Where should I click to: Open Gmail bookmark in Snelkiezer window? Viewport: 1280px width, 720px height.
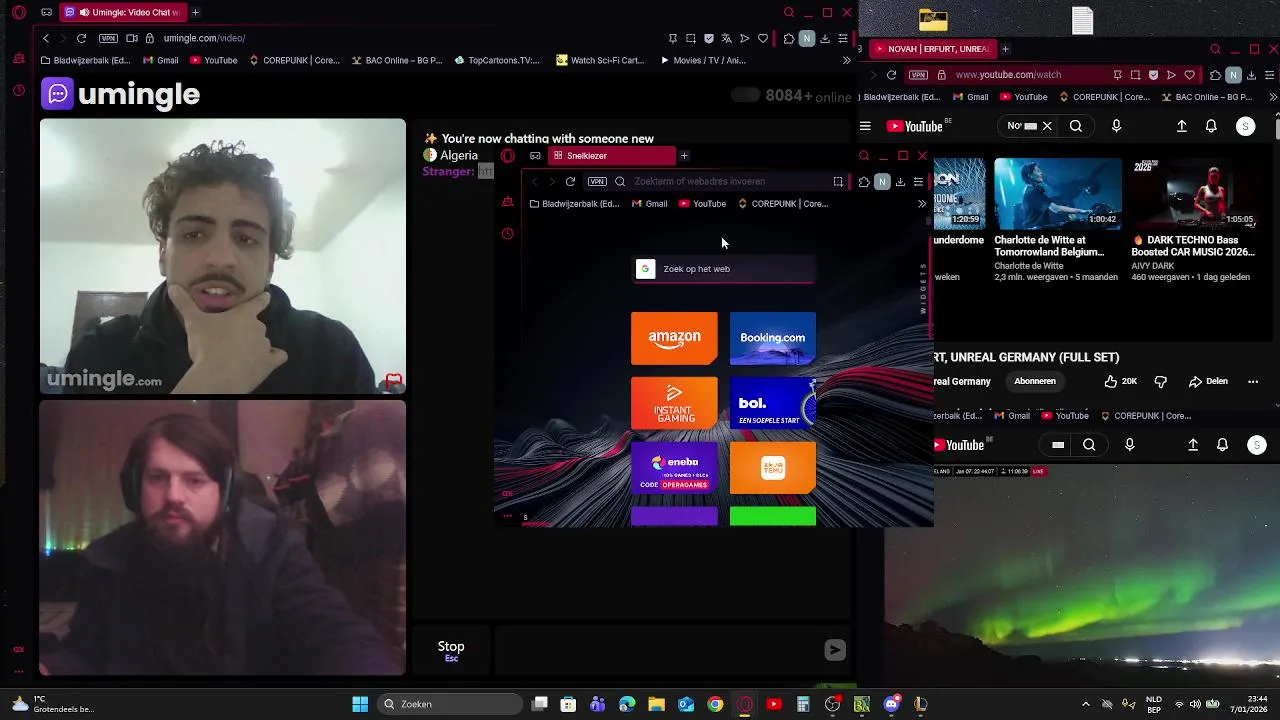tap(650, 204)
